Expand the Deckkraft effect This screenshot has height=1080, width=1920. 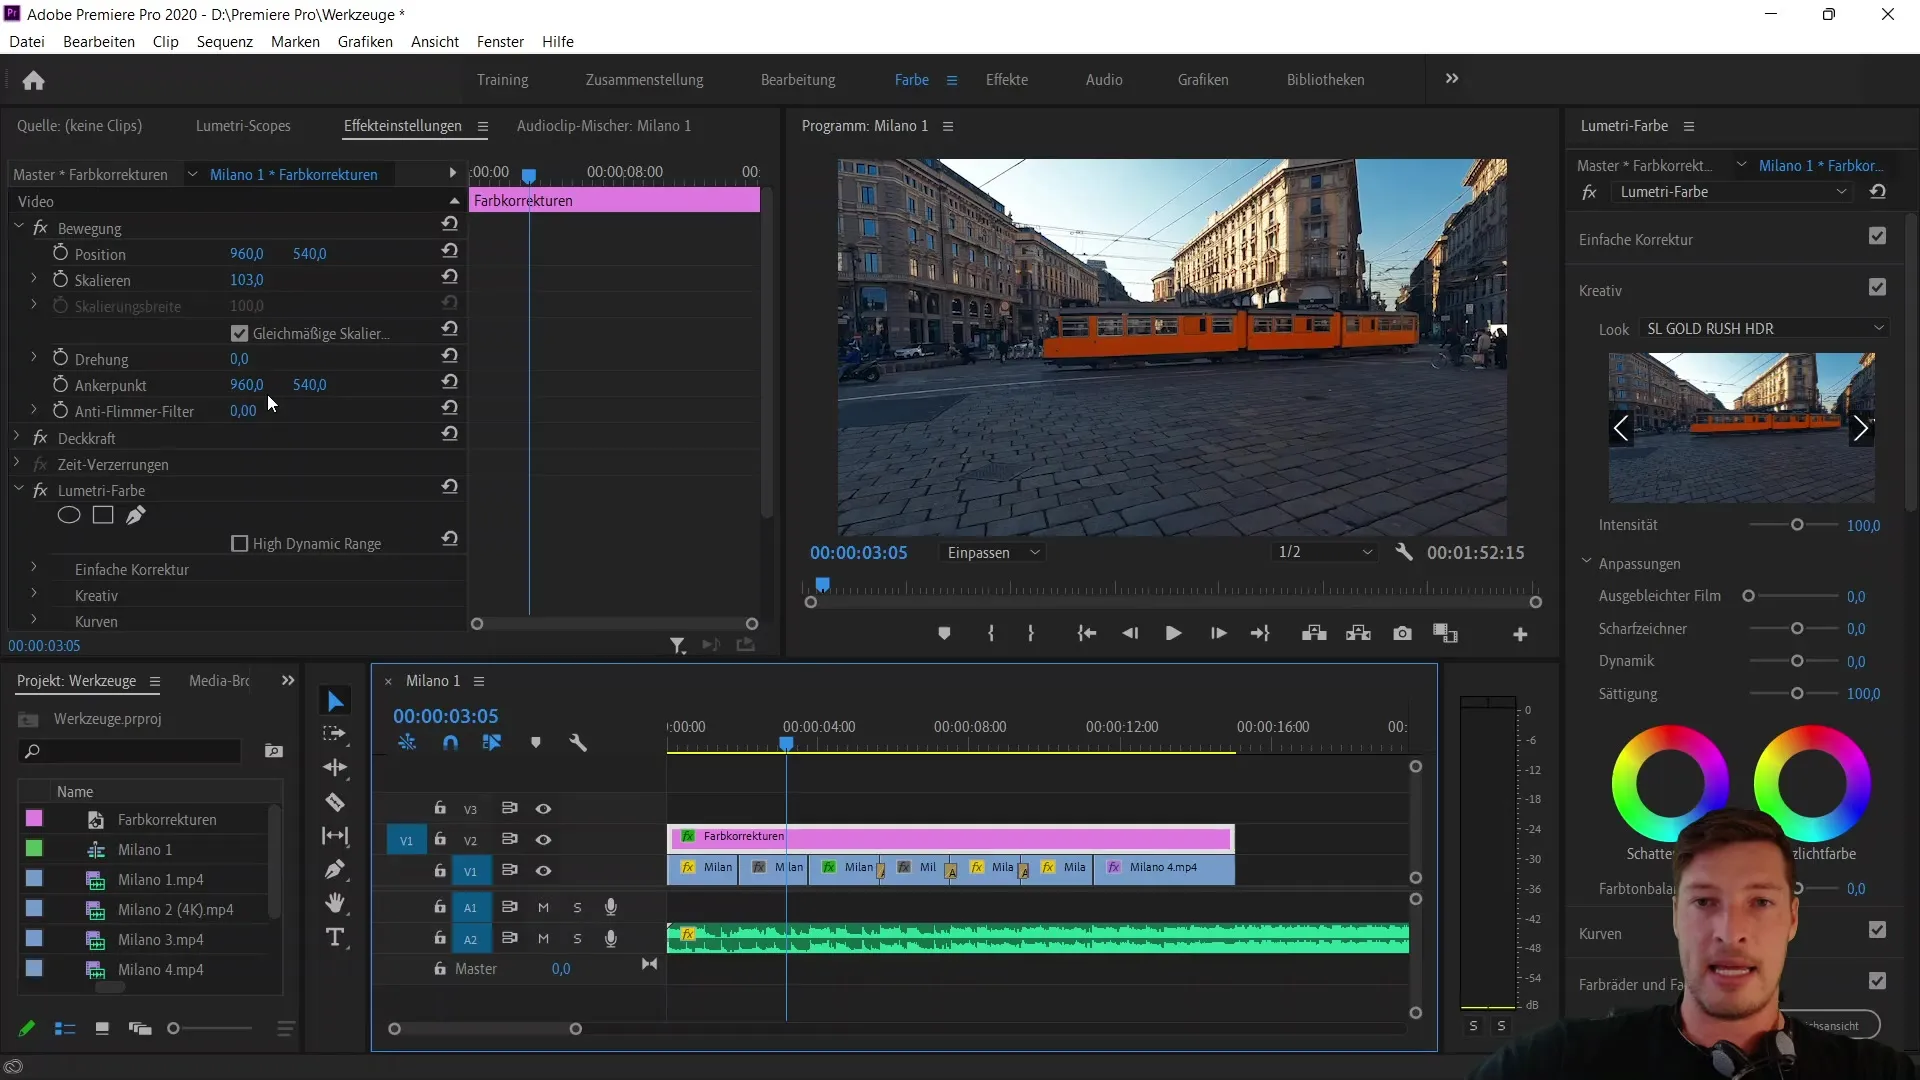pyautogui.click(x=18, y=437)
